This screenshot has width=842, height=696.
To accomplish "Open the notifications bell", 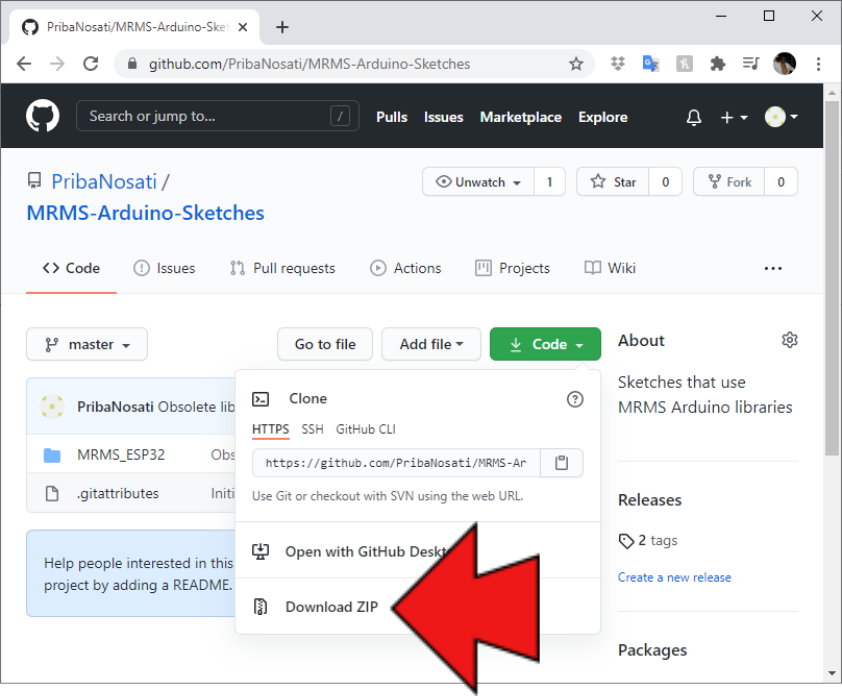I will click(x=694, y=117).
